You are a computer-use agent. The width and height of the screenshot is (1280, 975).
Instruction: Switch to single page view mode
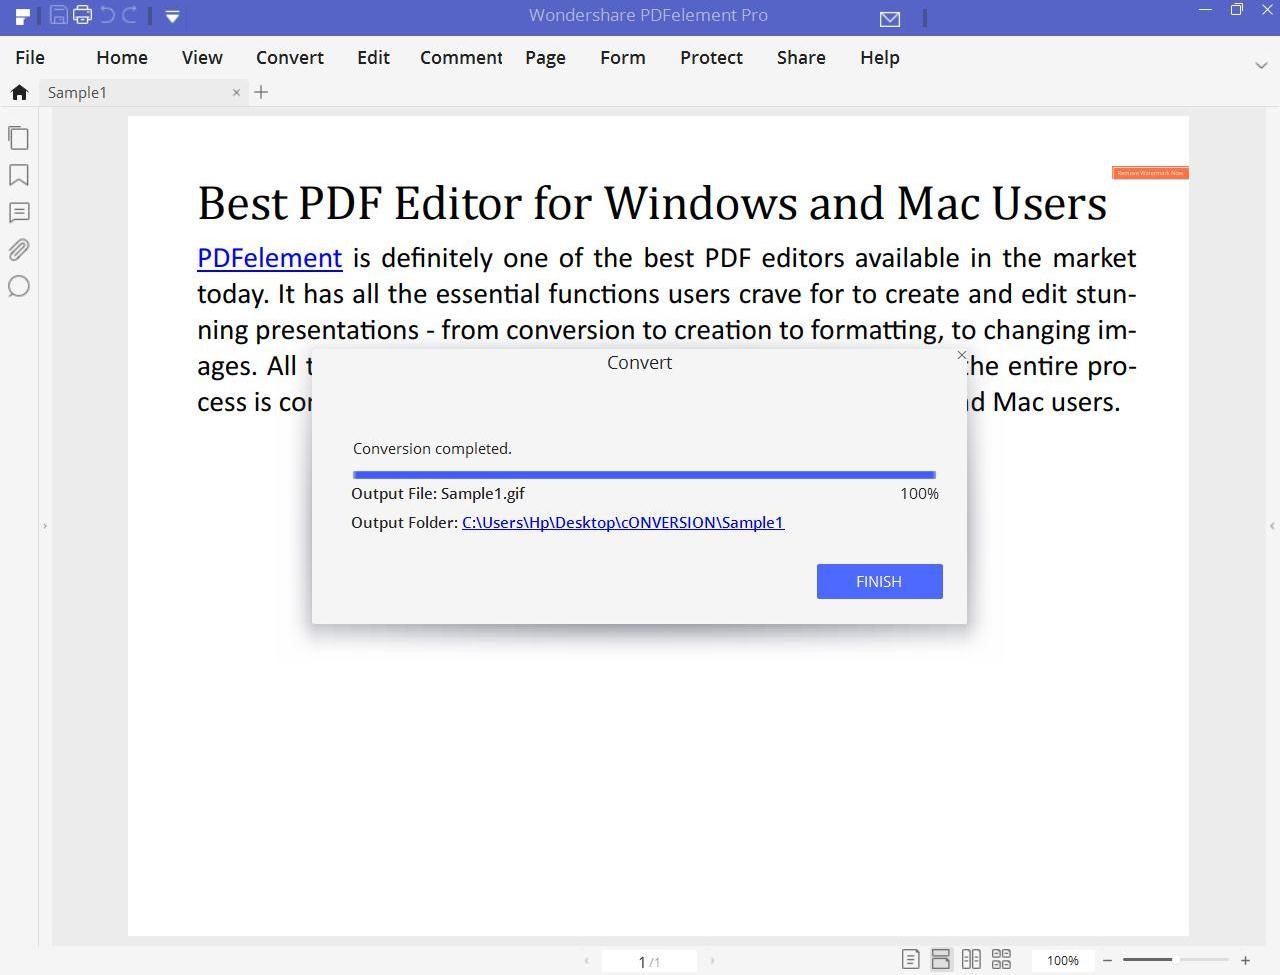pyautogui.click(x=910, y=960)
